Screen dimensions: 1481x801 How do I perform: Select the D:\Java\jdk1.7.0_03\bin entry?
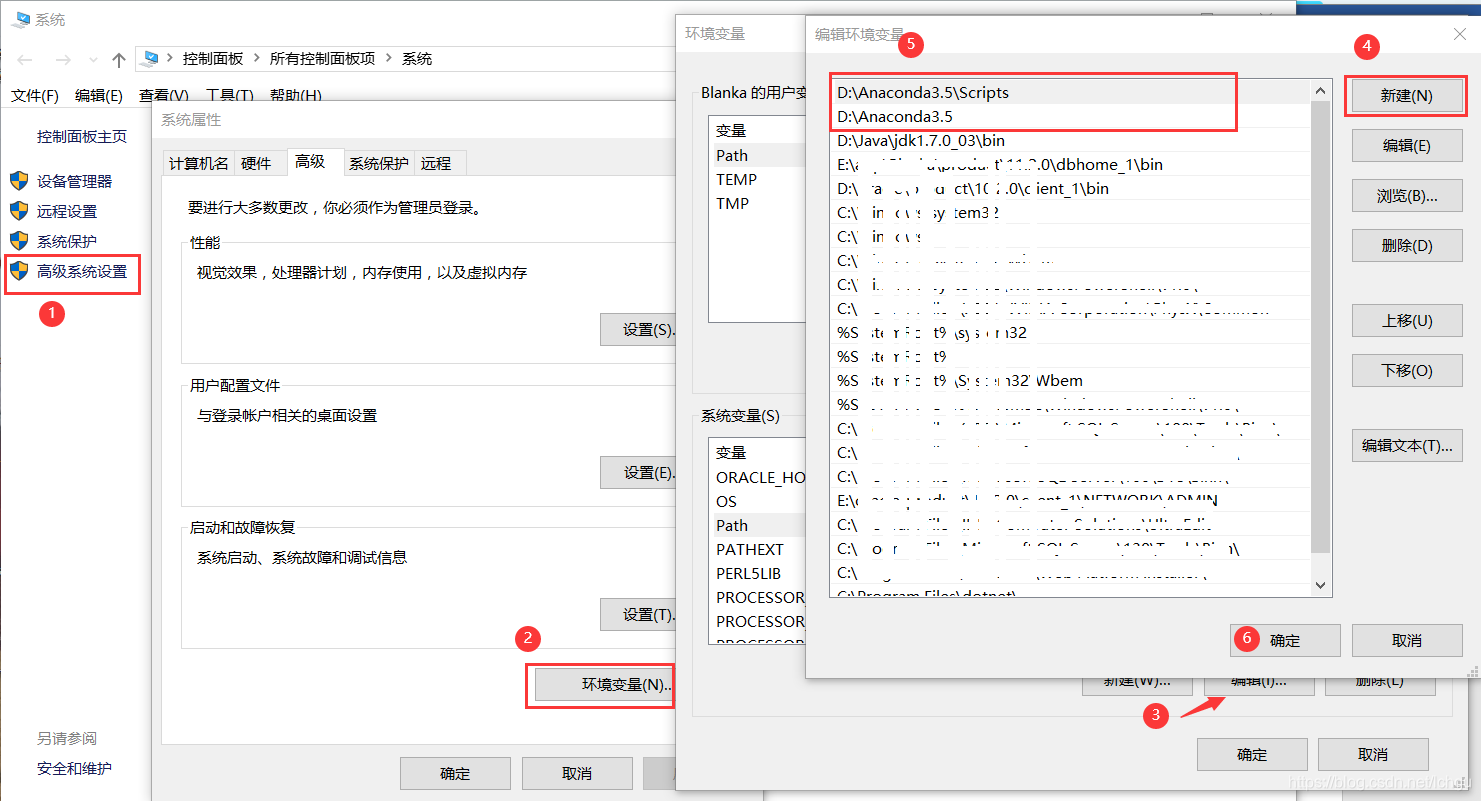pyautogui.click(x=1070, y=141)
